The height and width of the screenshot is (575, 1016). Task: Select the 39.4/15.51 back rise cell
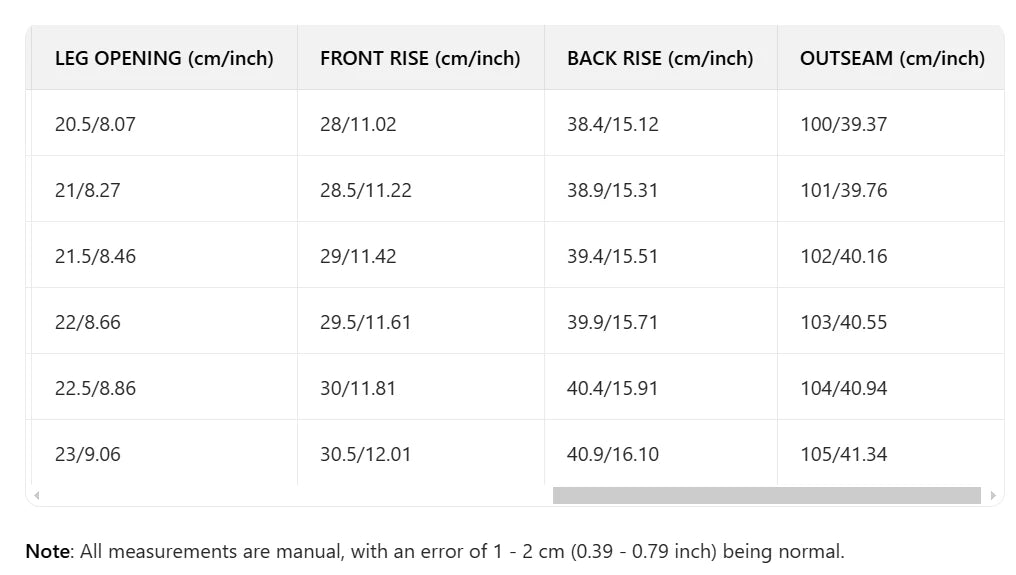click(x=612, y=257)
